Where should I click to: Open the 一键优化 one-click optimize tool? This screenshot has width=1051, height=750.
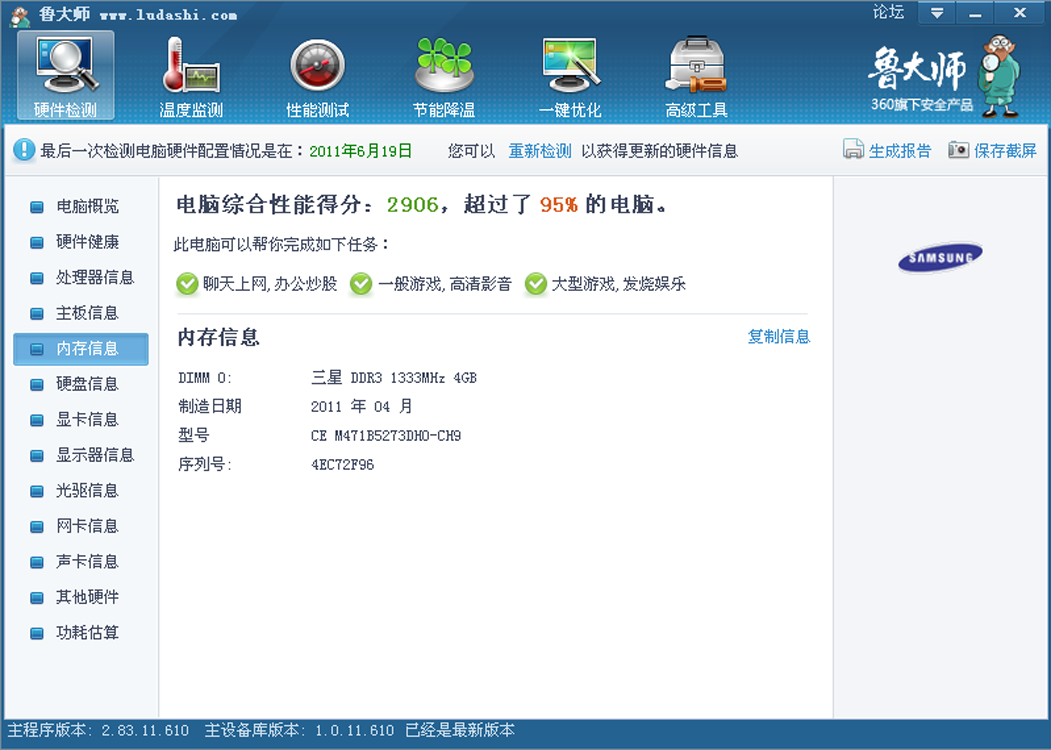click(x=570, y=76)
